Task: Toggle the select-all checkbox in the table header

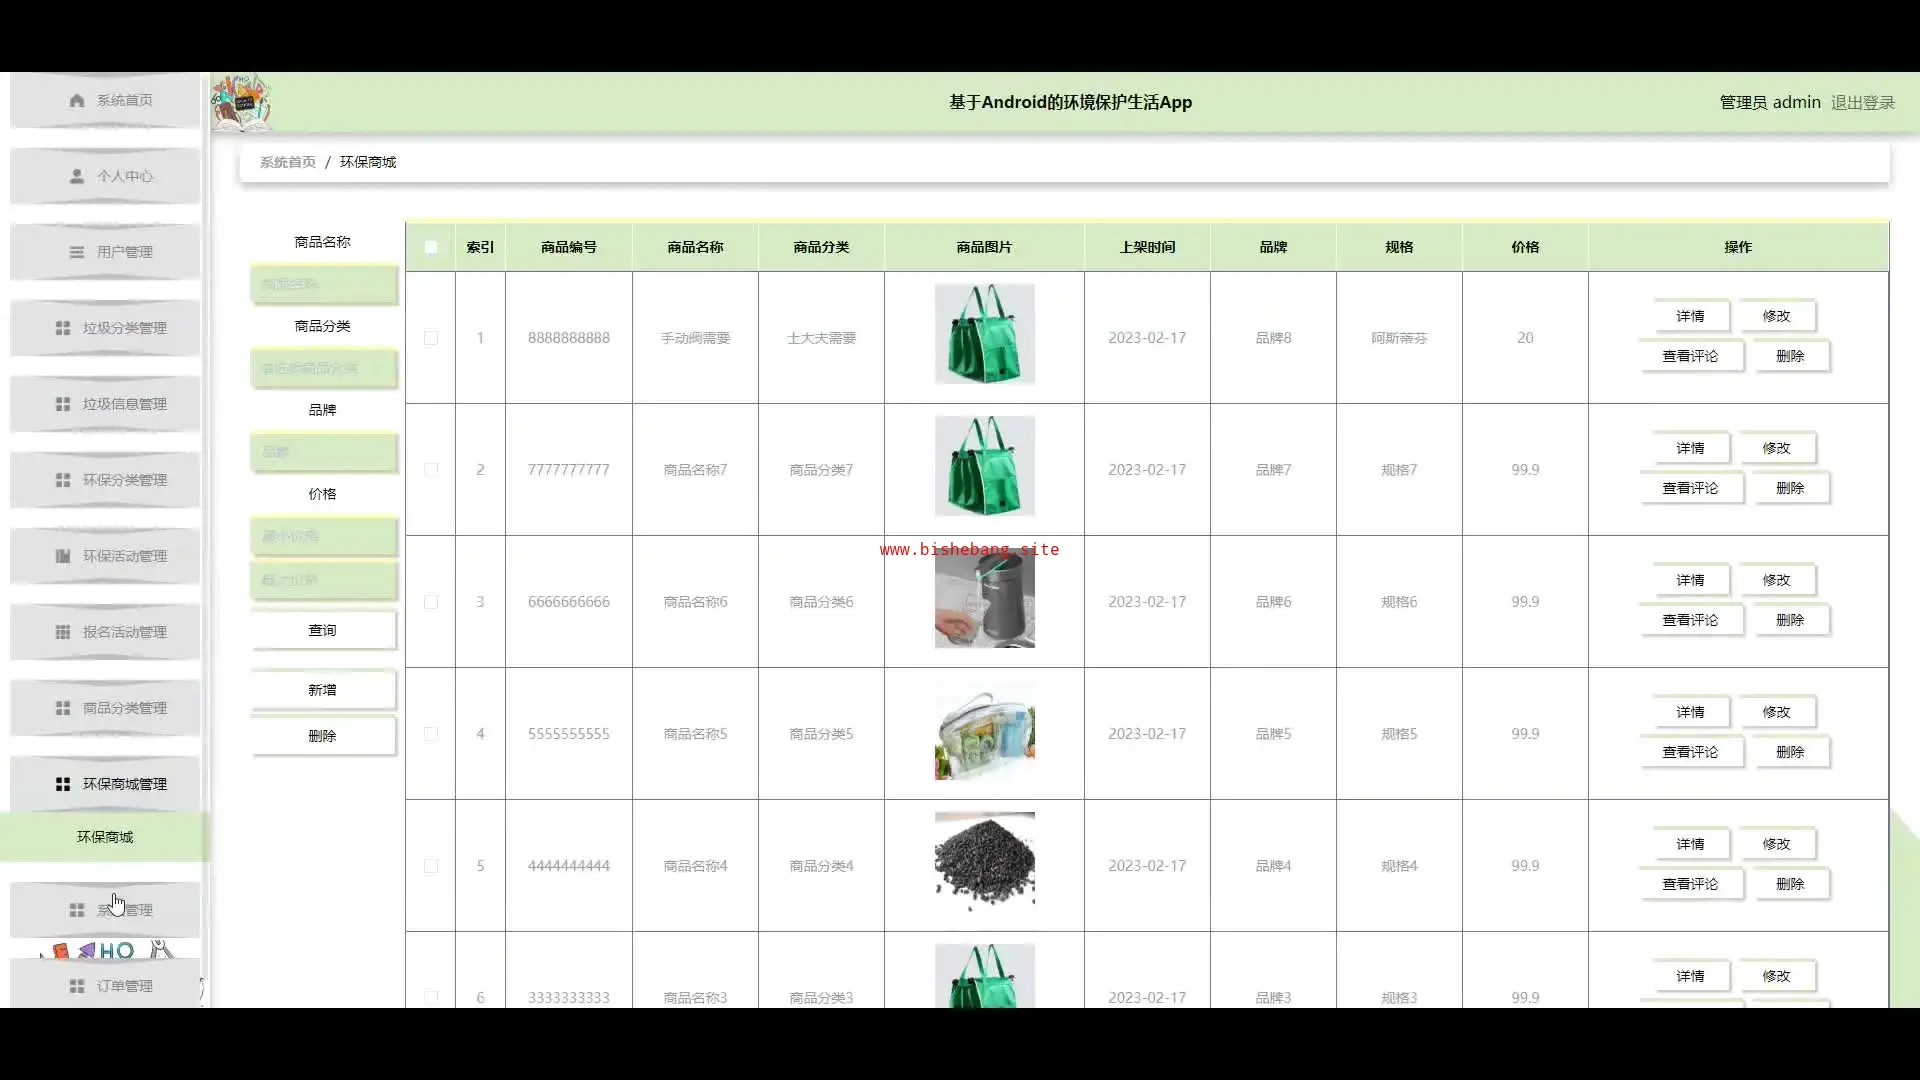Action: (x=431, y=247)
